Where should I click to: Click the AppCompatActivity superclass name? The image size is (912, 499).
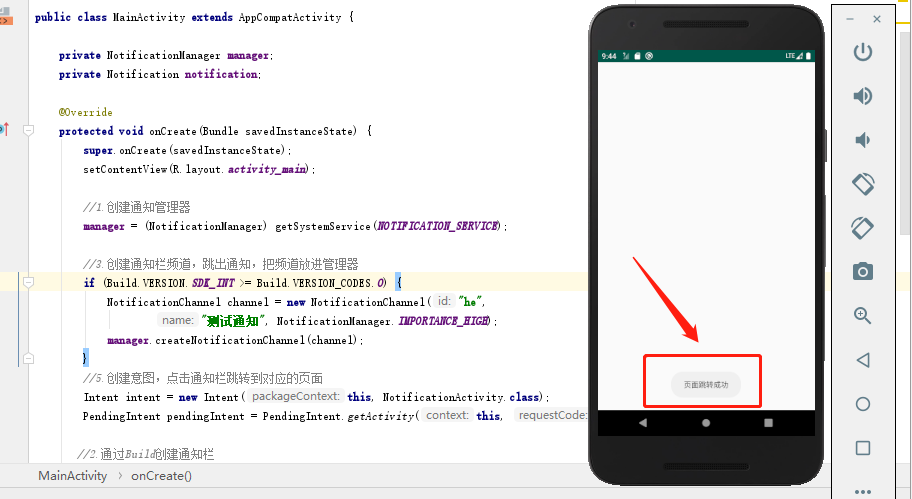click(290, 17)
